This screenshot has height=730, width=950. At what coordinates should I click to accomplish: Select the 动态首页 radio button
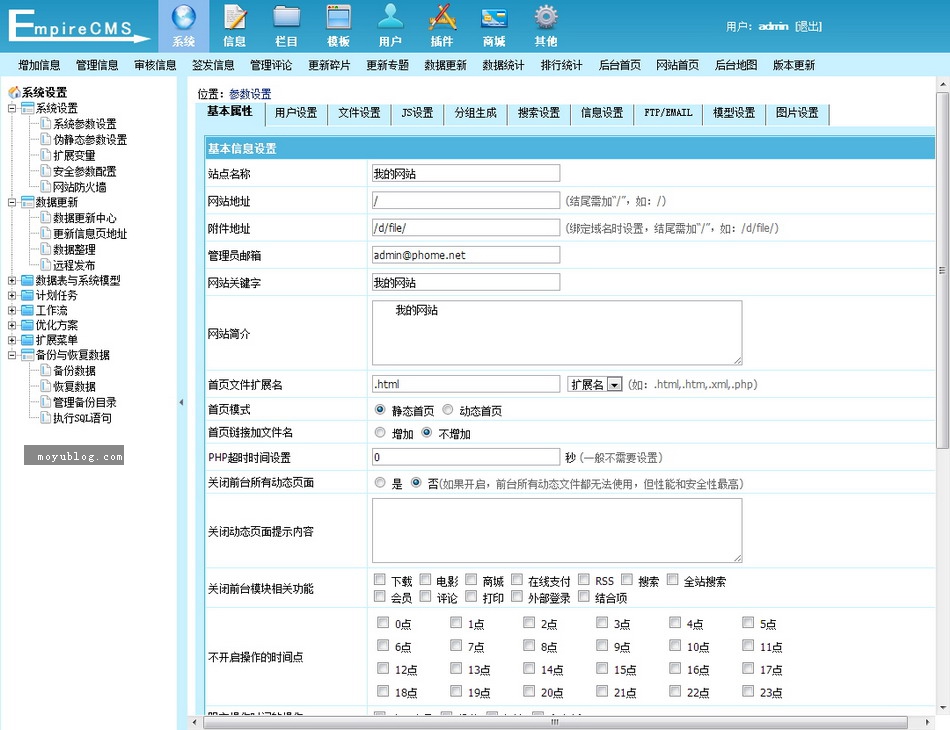[448, 410]
